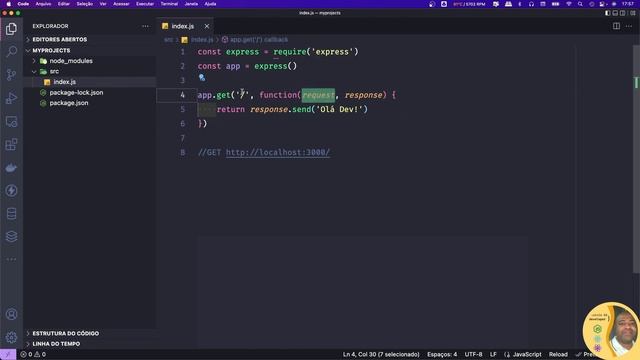Open the Thunder Client lightning icon

(x=11, y=191)
